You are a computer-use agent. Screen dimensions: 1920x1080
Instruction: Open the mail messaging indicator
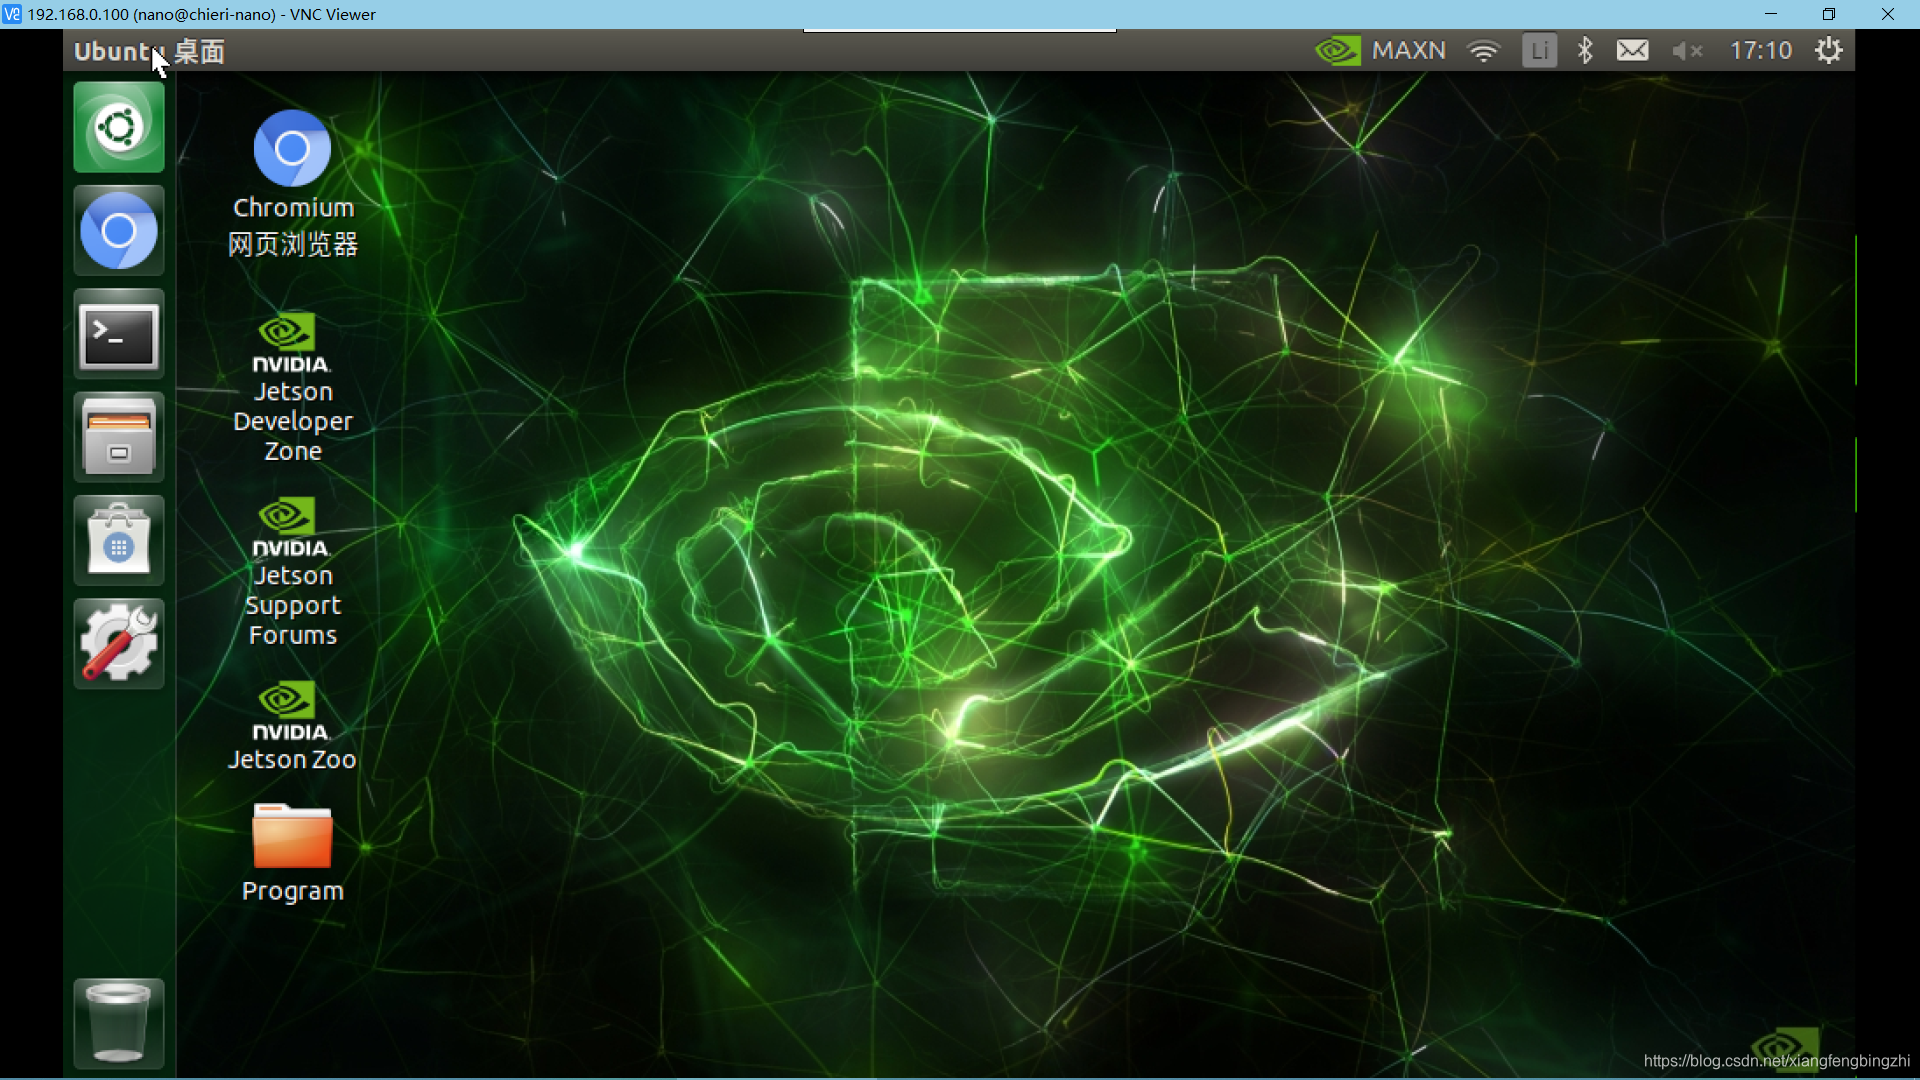1632,50
